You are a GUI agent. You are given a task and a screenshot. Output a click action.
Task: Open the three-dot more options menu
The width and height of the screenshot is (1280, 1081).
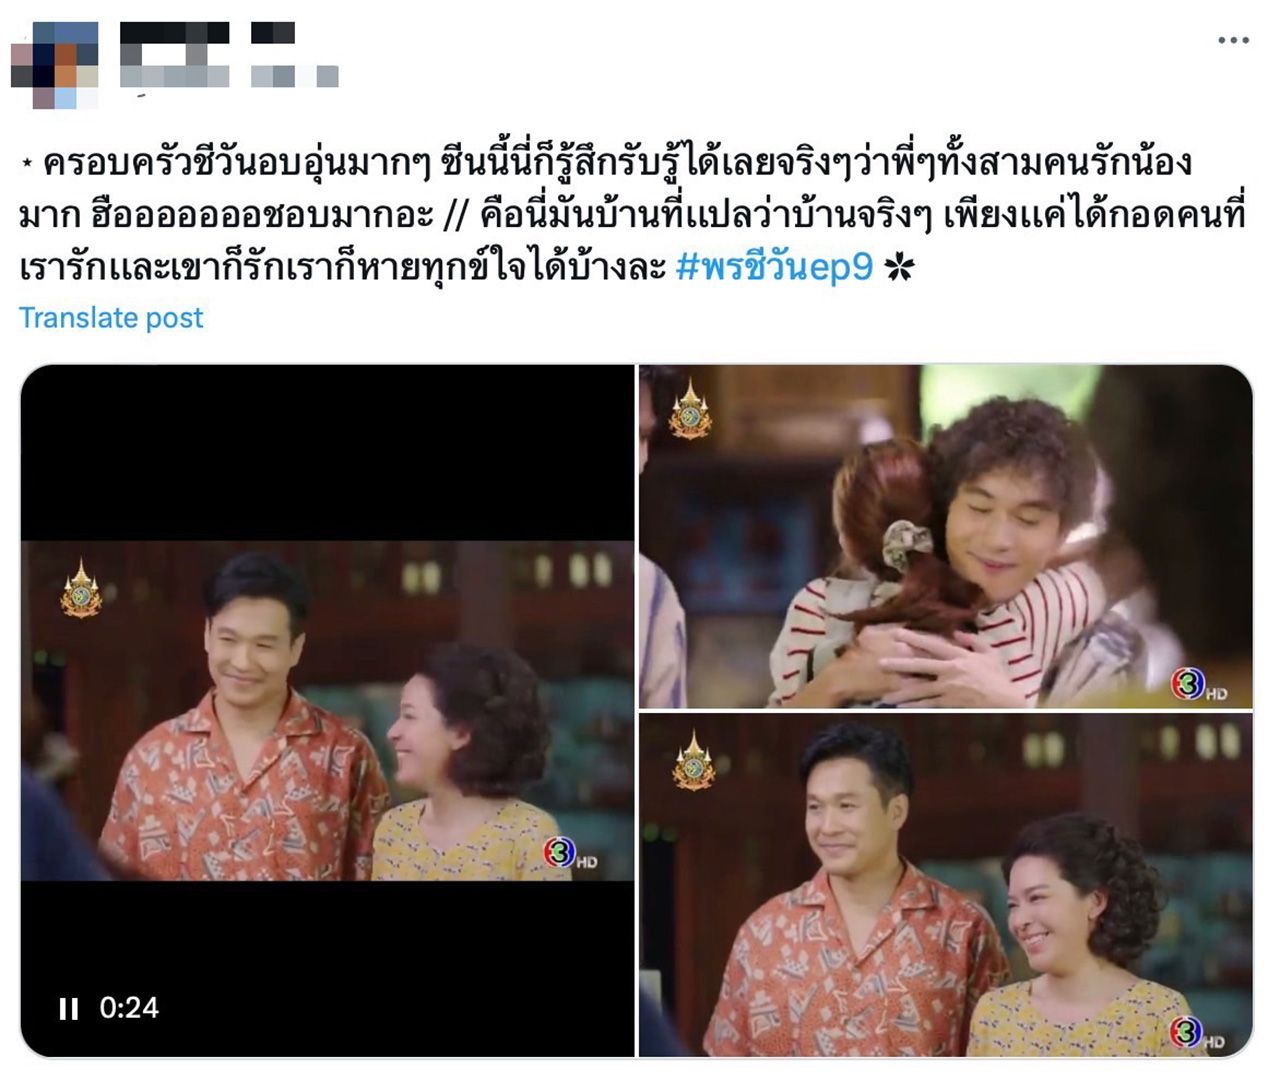pyautogui.click(x=1233, y=40)
